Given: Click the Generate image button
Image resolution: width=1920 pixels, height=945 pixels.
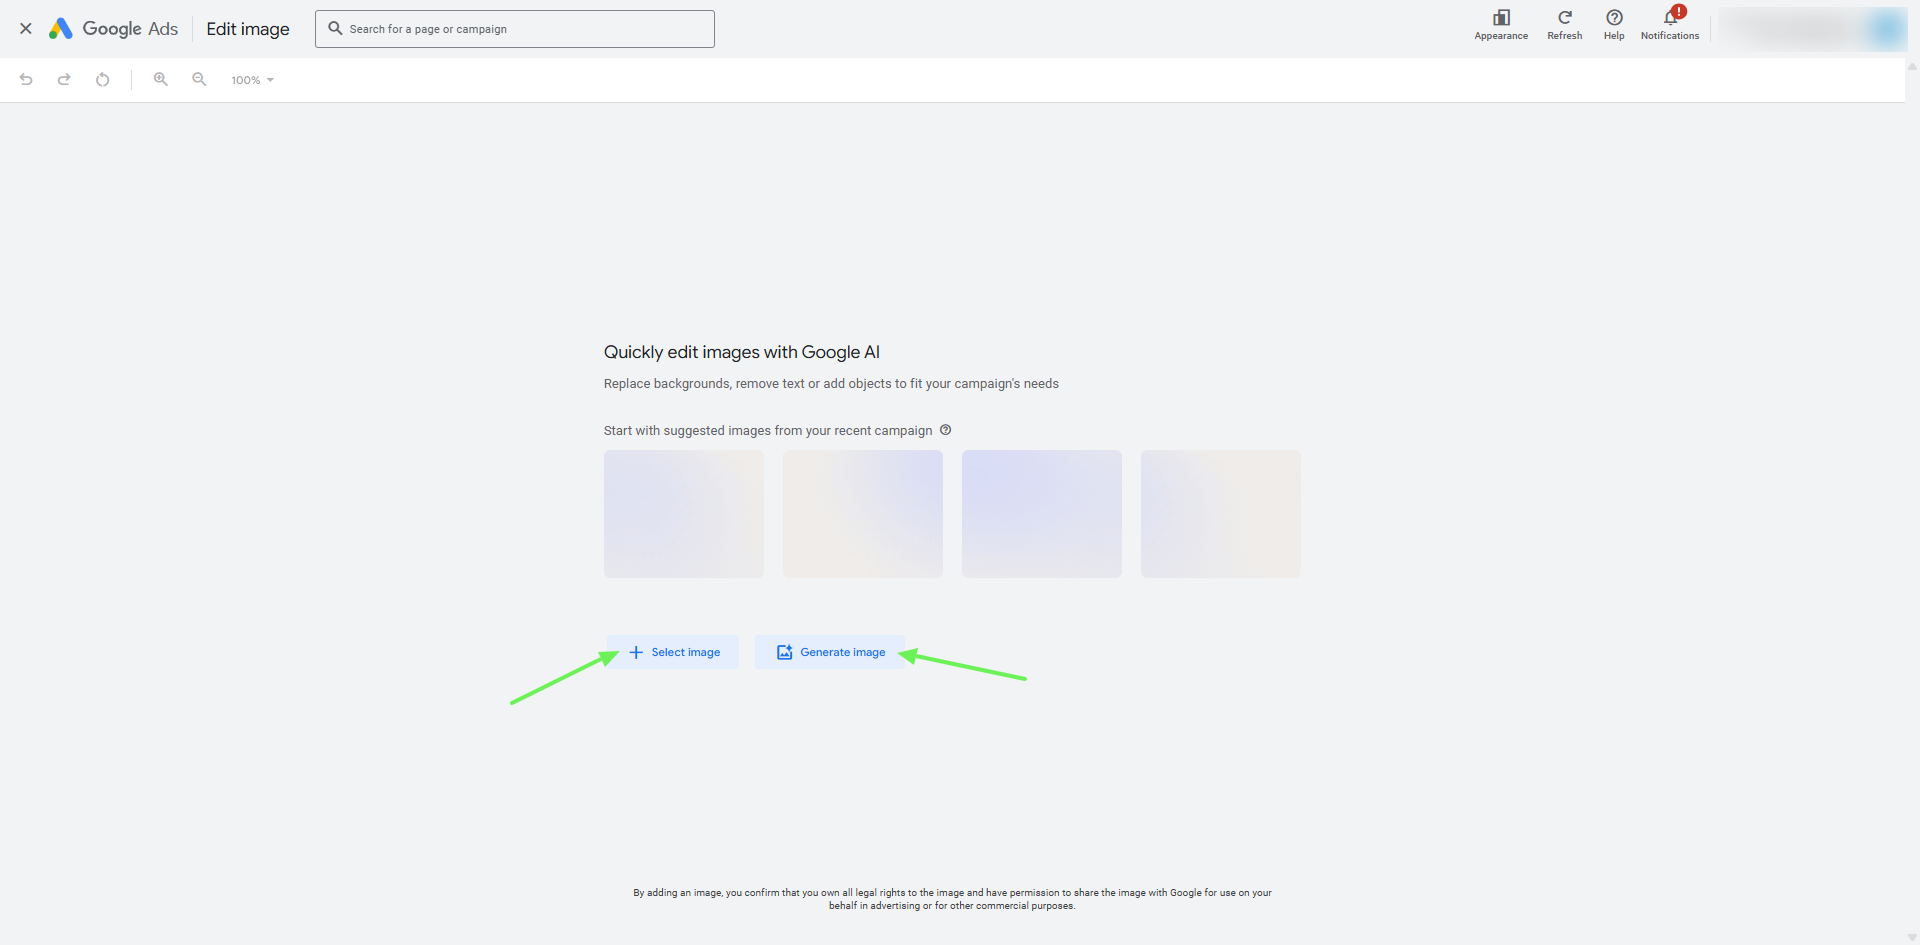Looking at the screenshot, I should pyautogui.click(x=830, y=652).
